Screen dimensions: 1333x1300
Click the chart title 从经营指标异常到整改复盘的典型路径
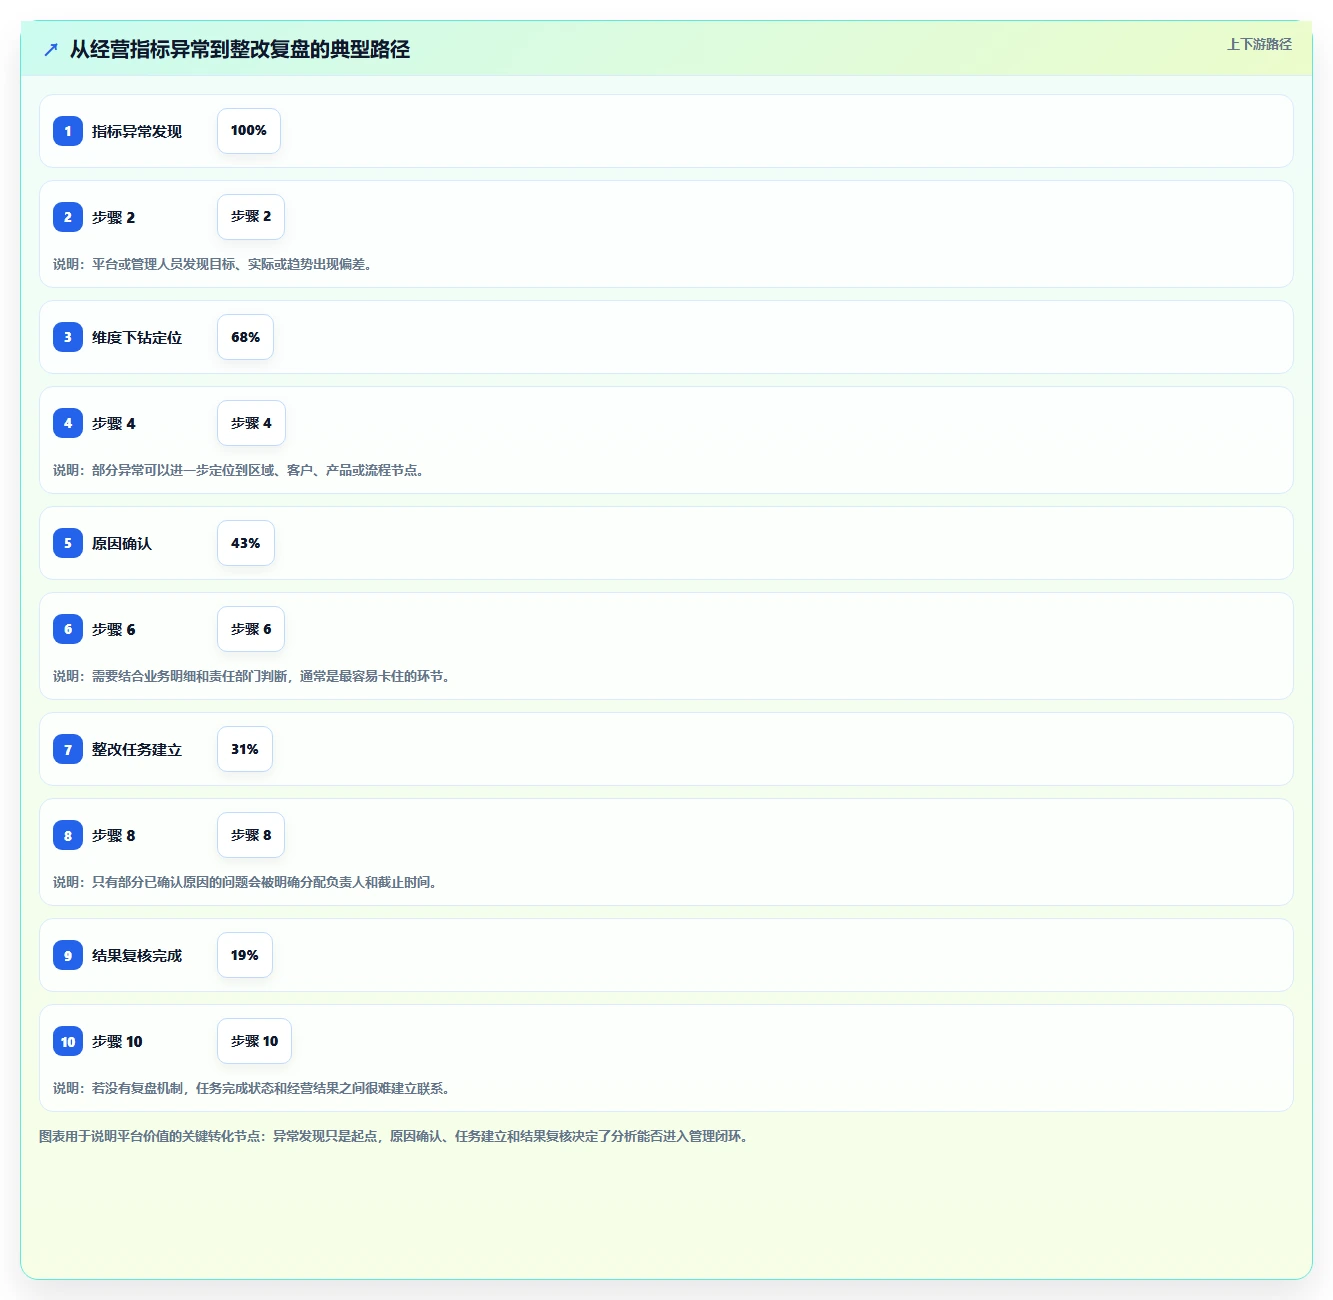(x=240, y=49)
